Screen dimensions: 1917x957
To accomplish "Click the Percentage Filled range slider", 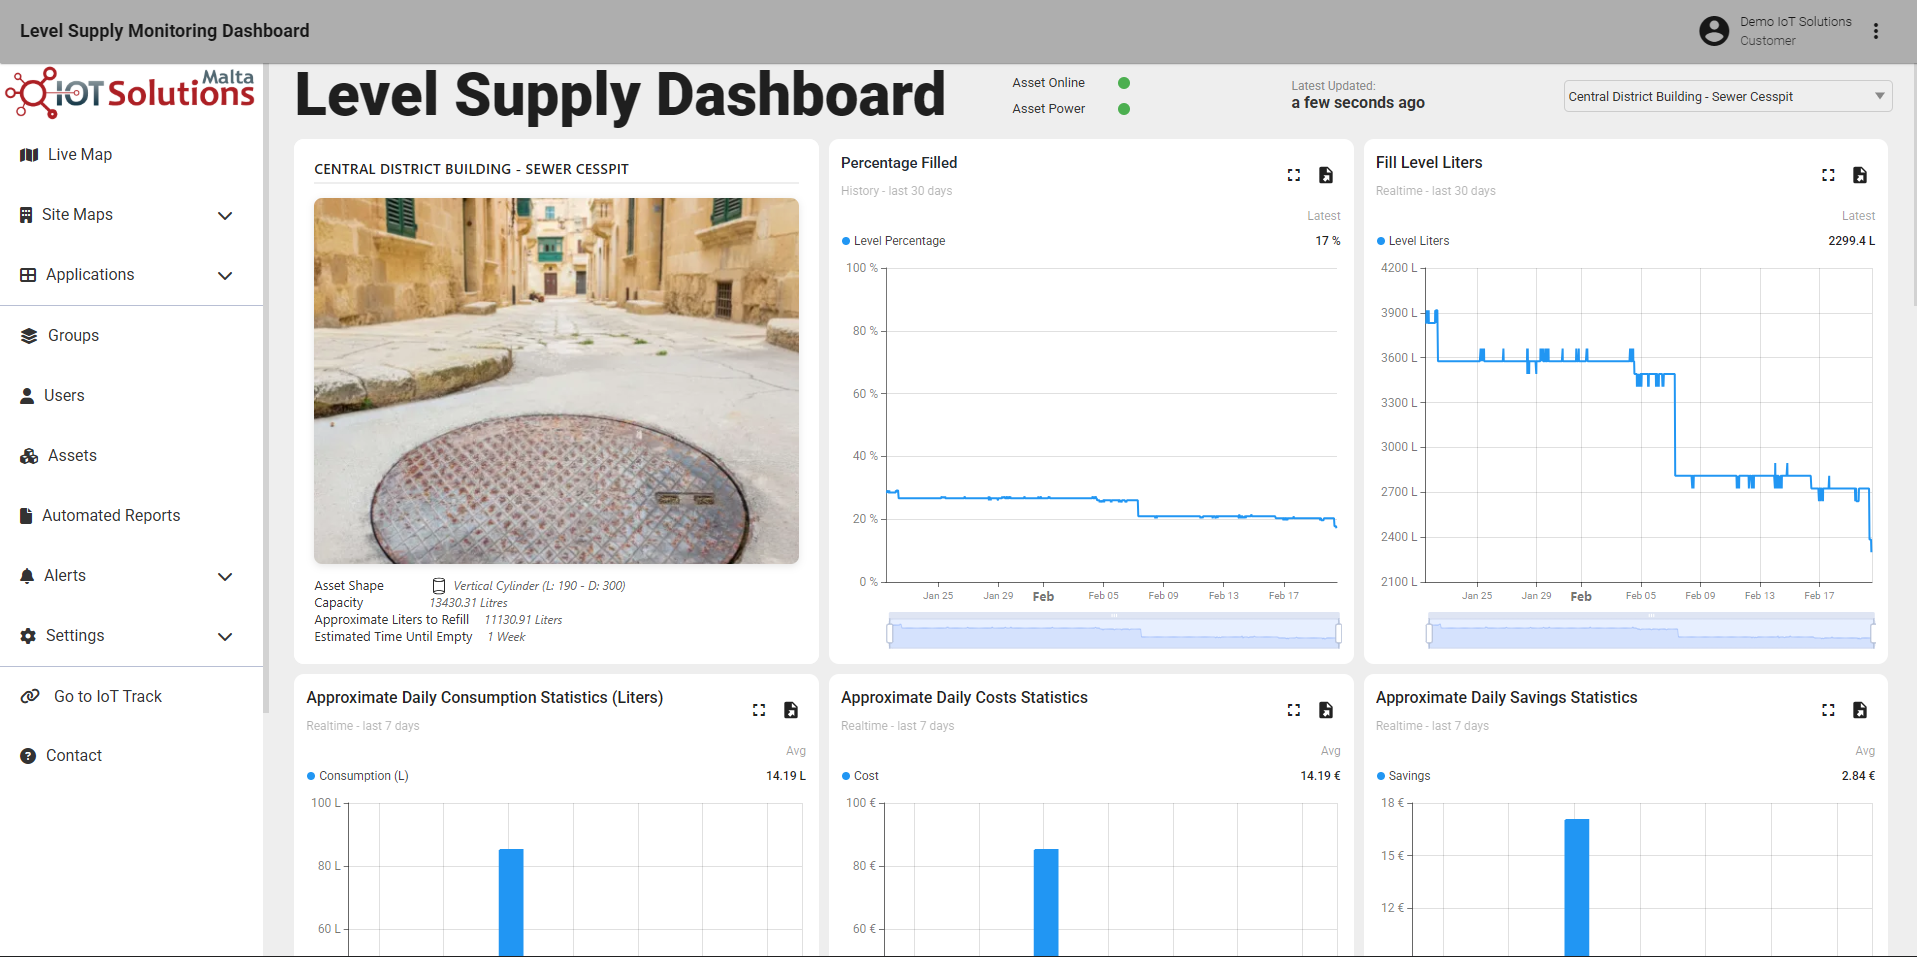I will (1114, 632).
